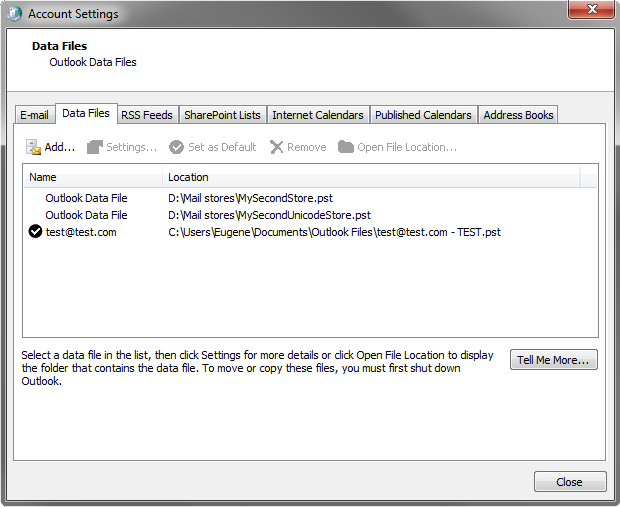The width and height of the screenshot is (620, 507).
Task: Click the Open File Location... label
Action: coord(407,147)
